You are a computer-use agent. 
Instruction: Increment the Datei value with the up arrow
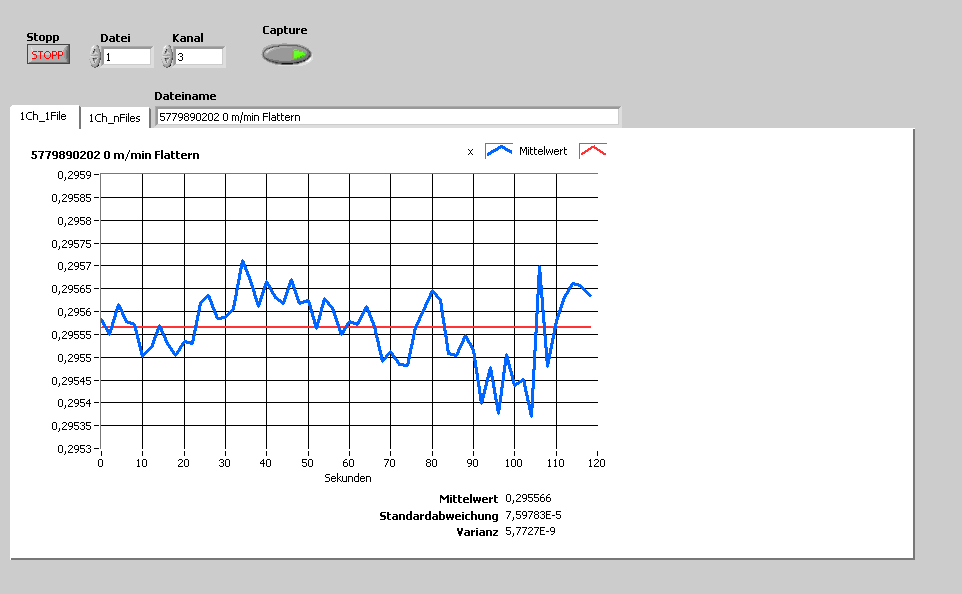95,52
